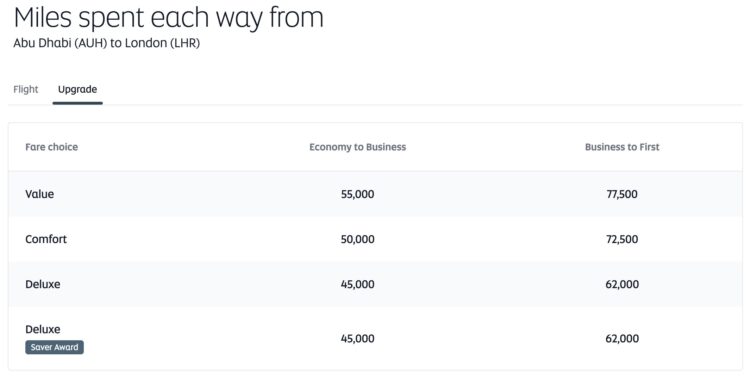Click 62,000 in the Saver Award row
750x379 pixels.
[622, 338]
